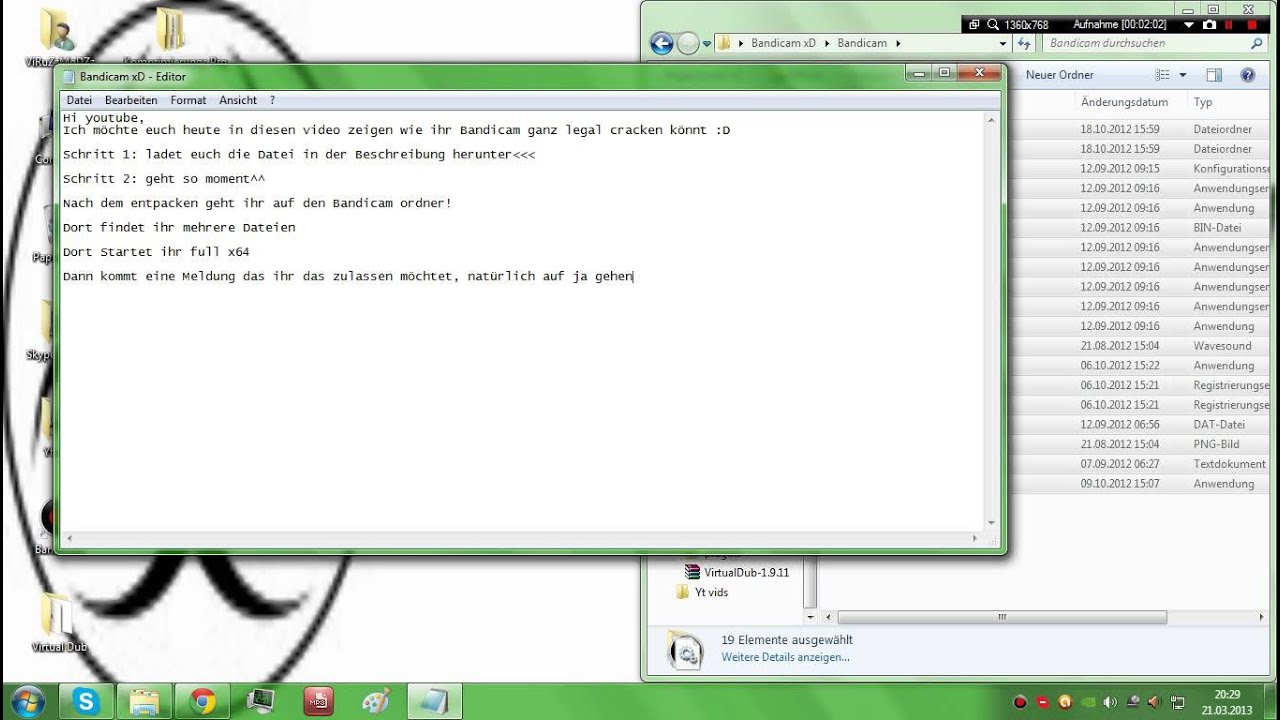Toggle the Explorer preview pane
This screenshot has height=720, width=1280.
point(1214,75)
